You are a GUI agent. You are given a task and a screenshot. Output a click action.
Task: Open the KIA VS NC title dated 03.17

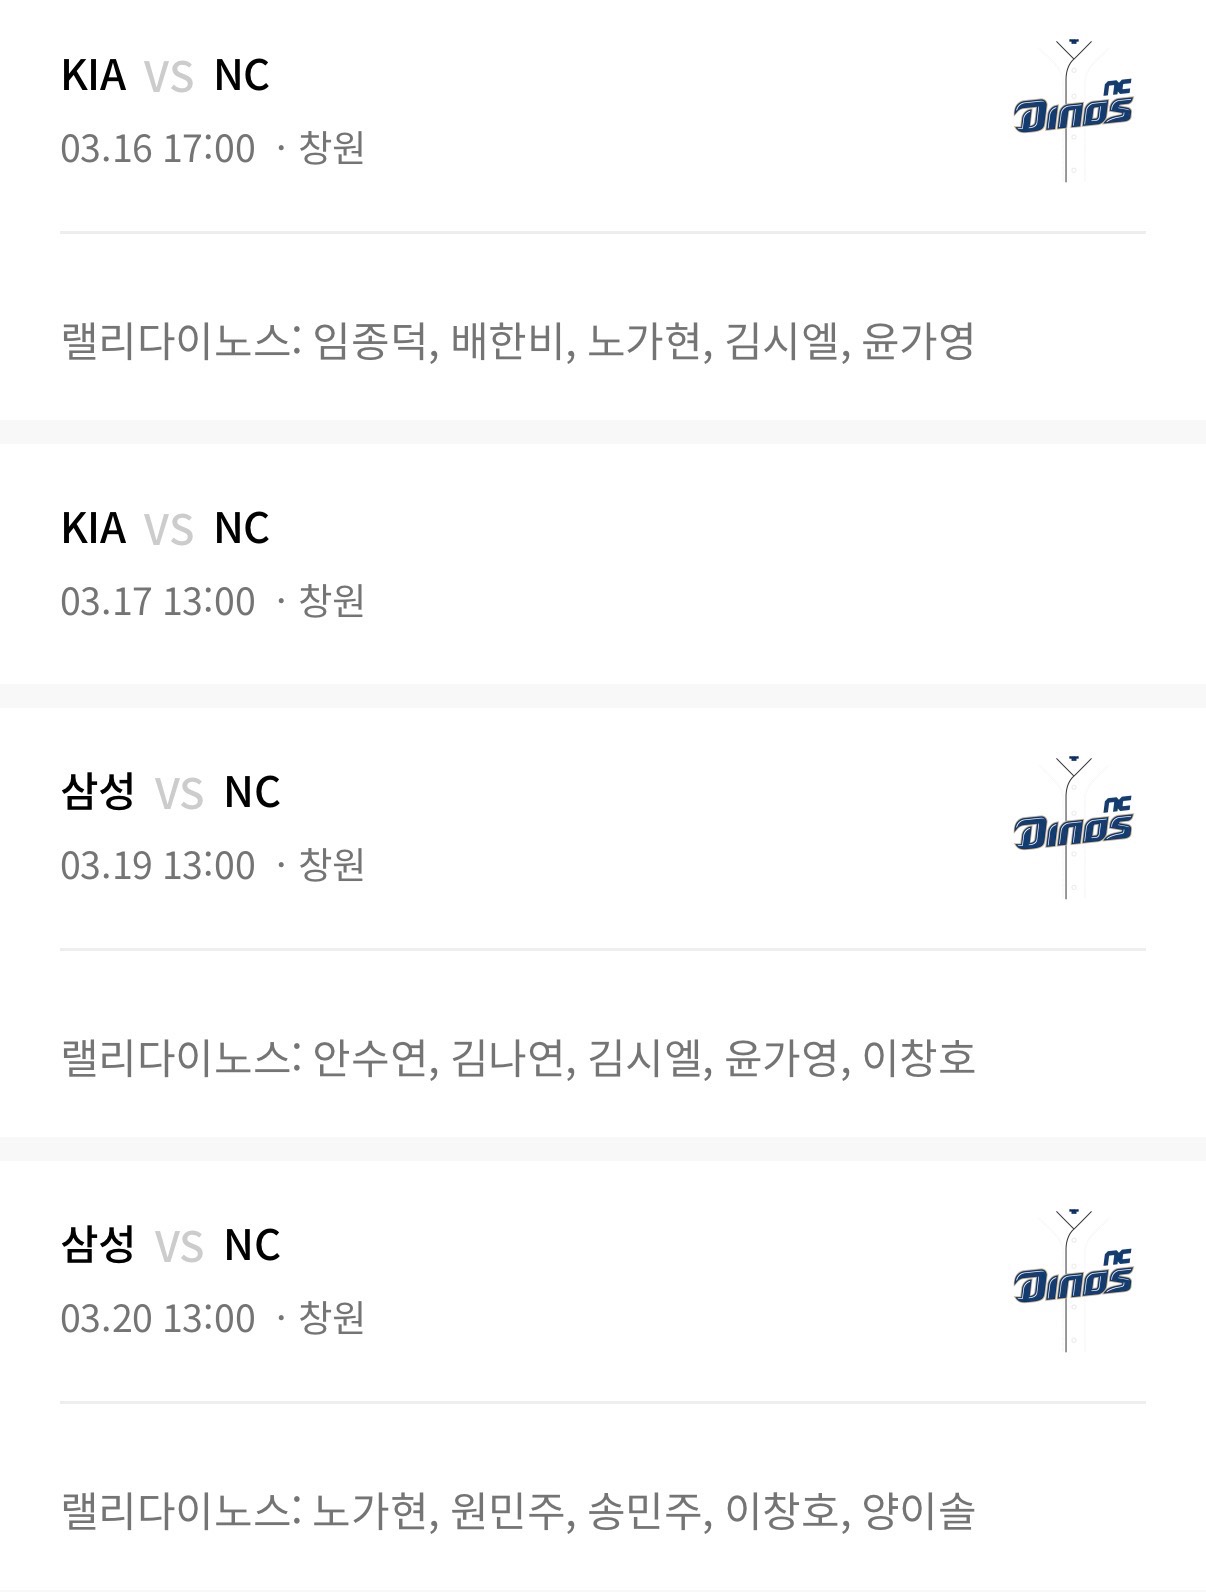tap(165, 529)
